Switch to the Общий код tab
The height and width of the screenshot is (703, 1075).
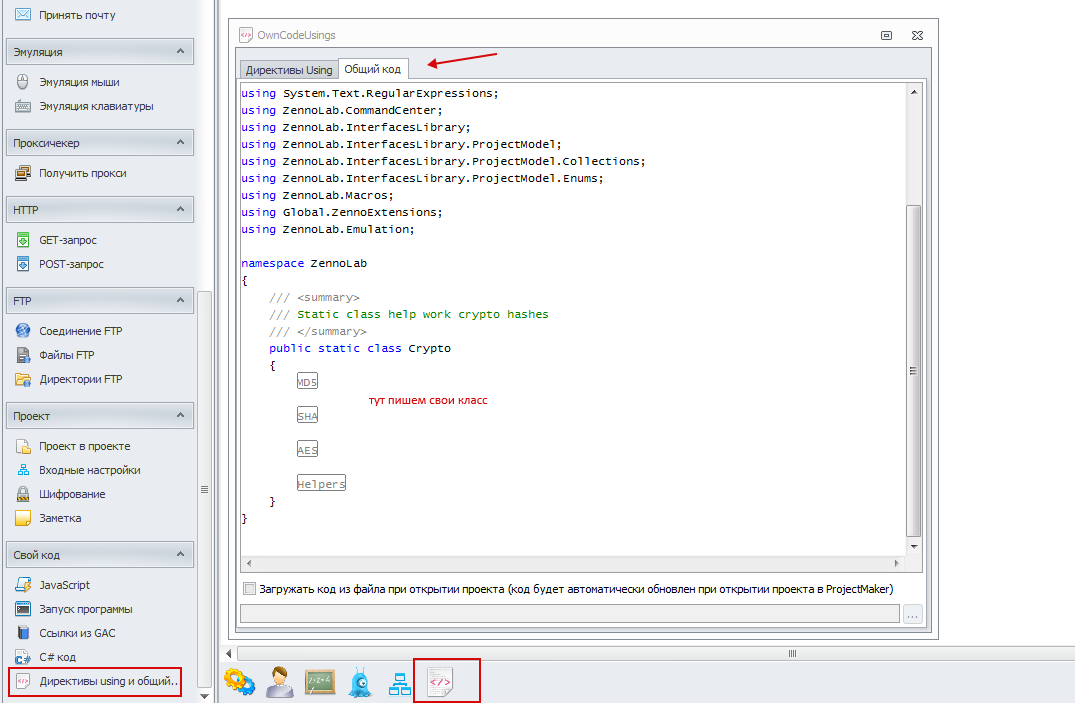click(x=373, y=69)
